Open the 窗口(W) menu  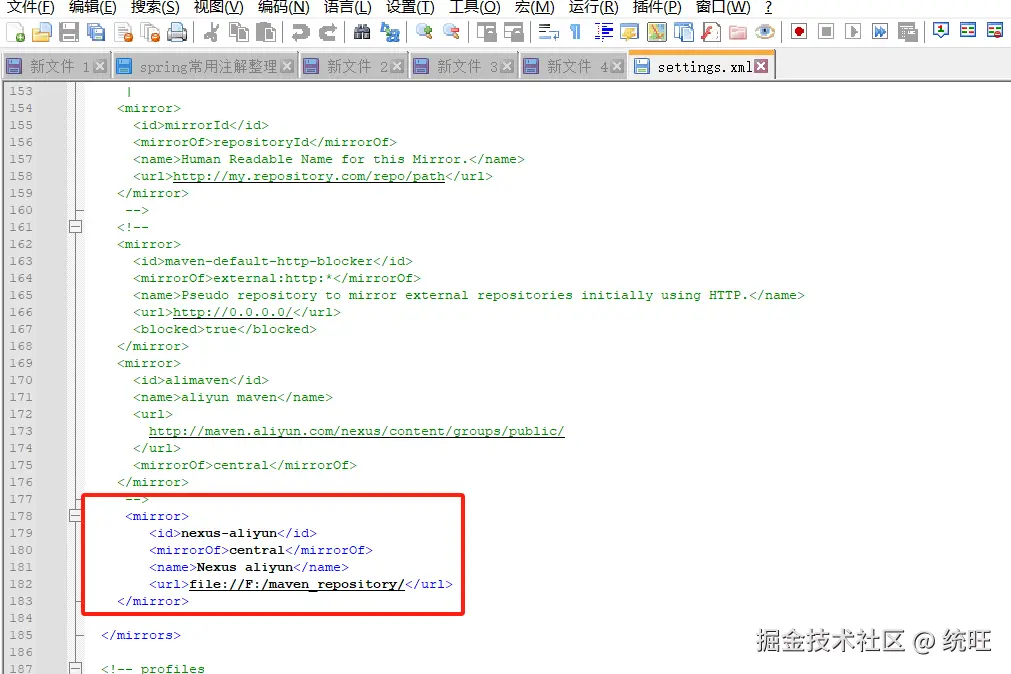pyautogui.click(x=723, y=7)
